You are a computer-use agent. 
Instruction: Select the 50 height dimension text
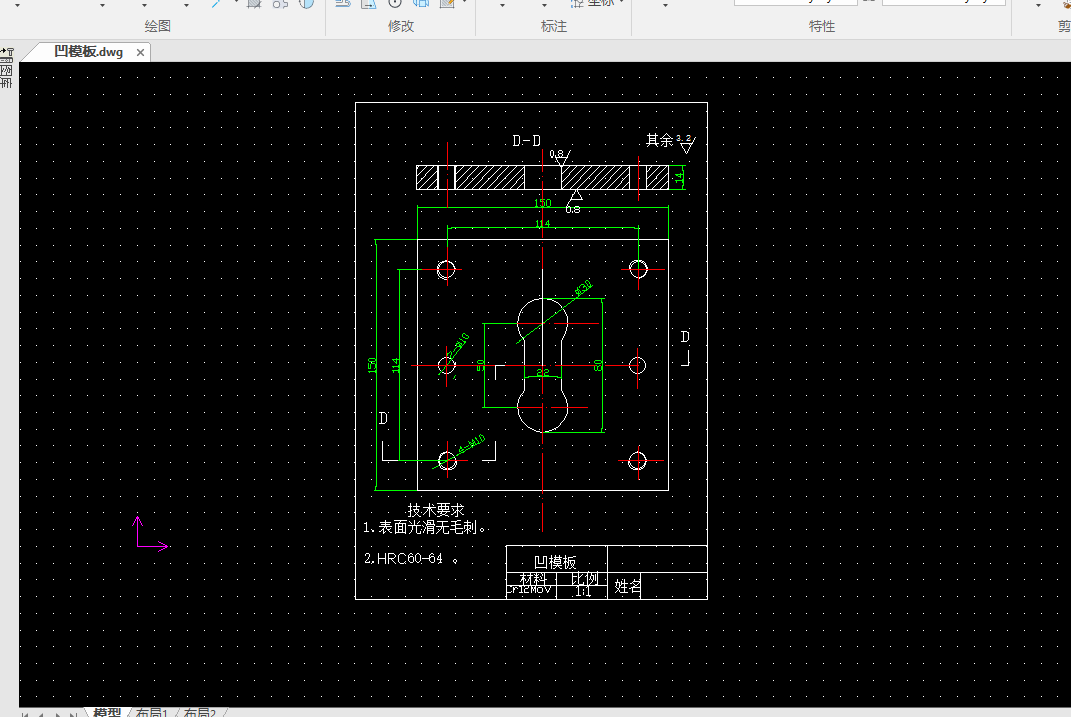481,365
